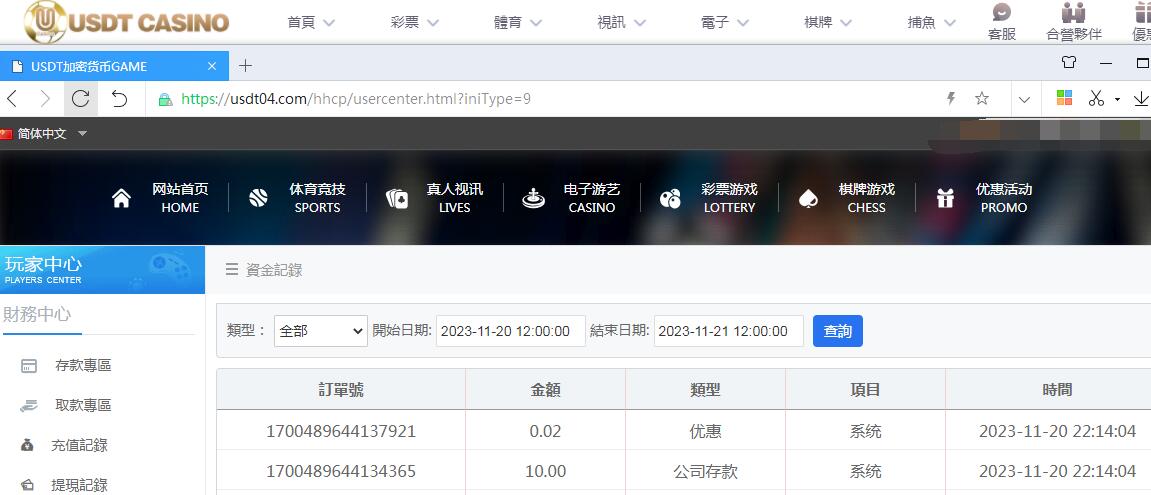The height and width of the screenshot is (495, 1151).
Task: Click the scissors screenshot tool icon
Action: pyautogui.click(x=1097, y=98)
